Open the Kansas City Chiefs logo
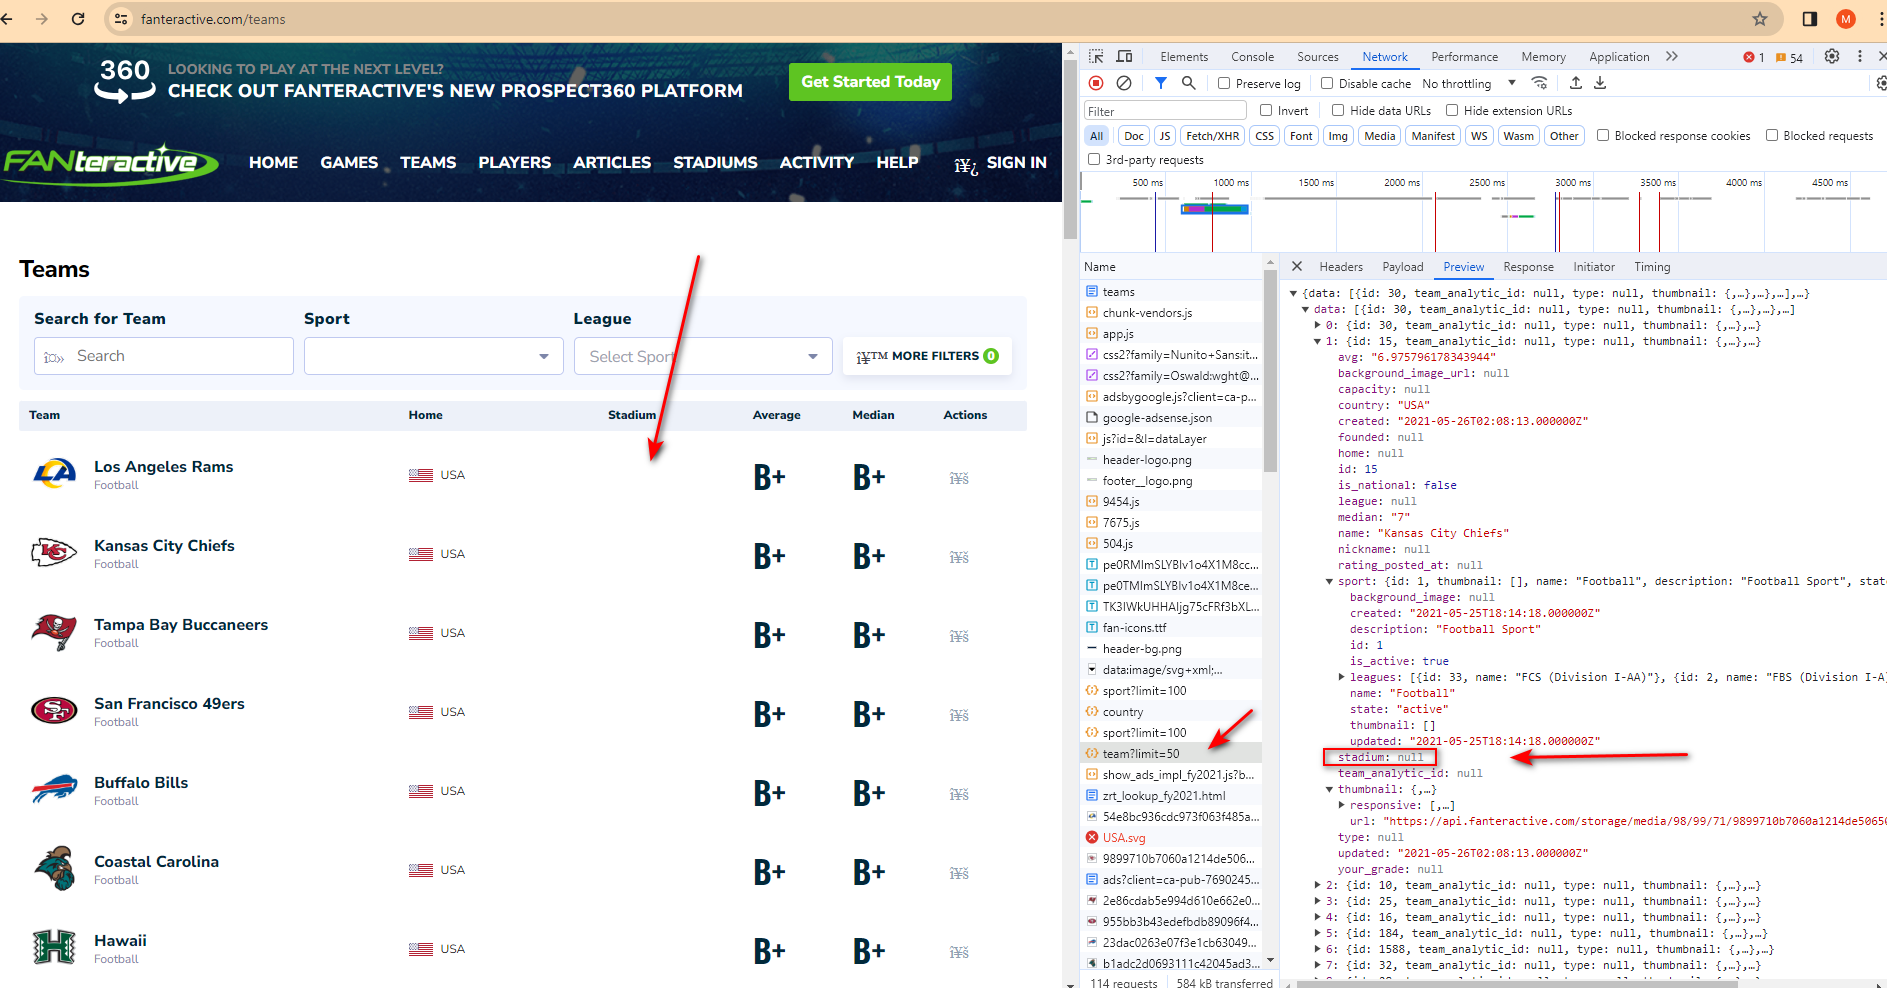1887x988 pixels. point(54,552)
